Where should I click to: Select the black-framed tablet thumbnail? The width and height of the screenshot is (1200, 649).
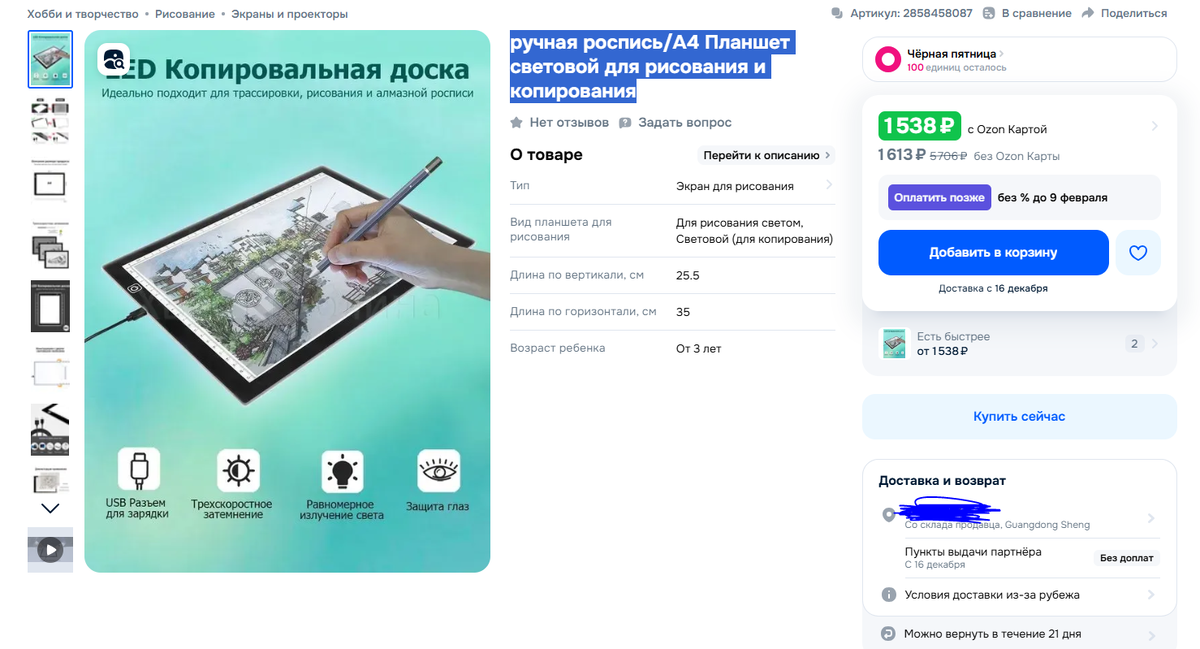point(50,305)
